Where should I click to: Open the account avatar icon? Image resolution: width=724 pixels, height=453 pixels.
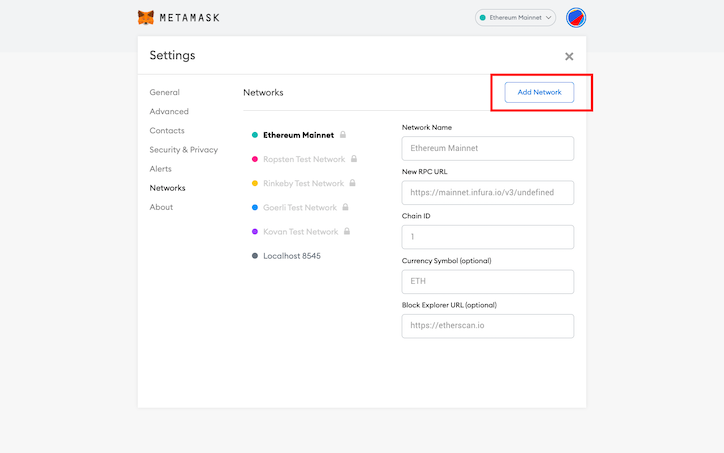pos(576,18)
